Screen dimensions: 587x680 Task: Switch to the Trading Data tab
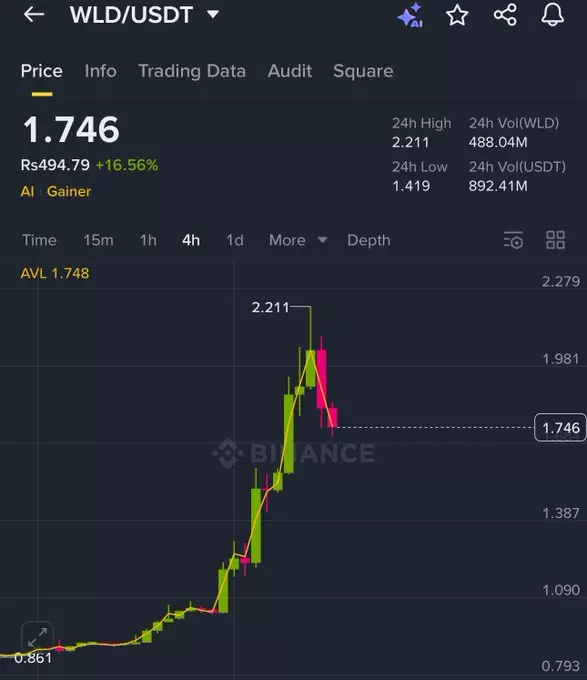192,71
